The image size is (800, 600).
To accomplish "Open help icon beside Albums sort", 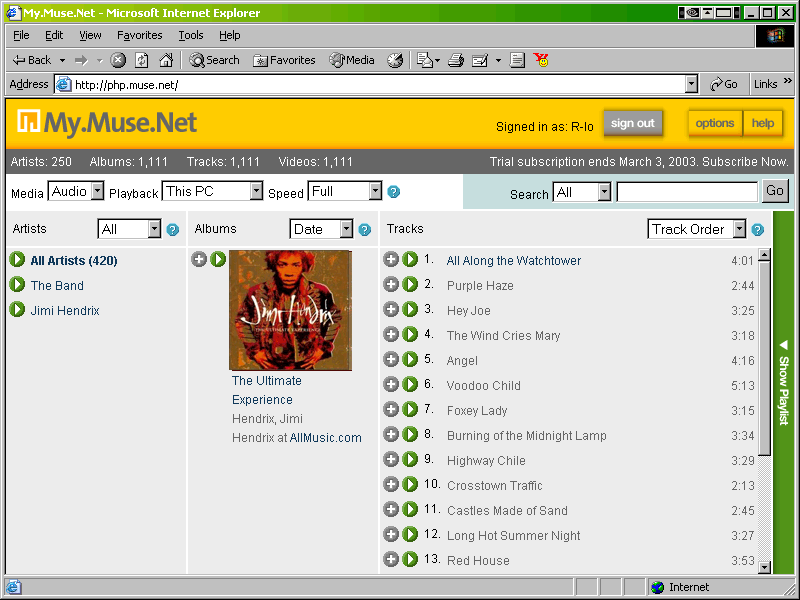I will [365, 230].
